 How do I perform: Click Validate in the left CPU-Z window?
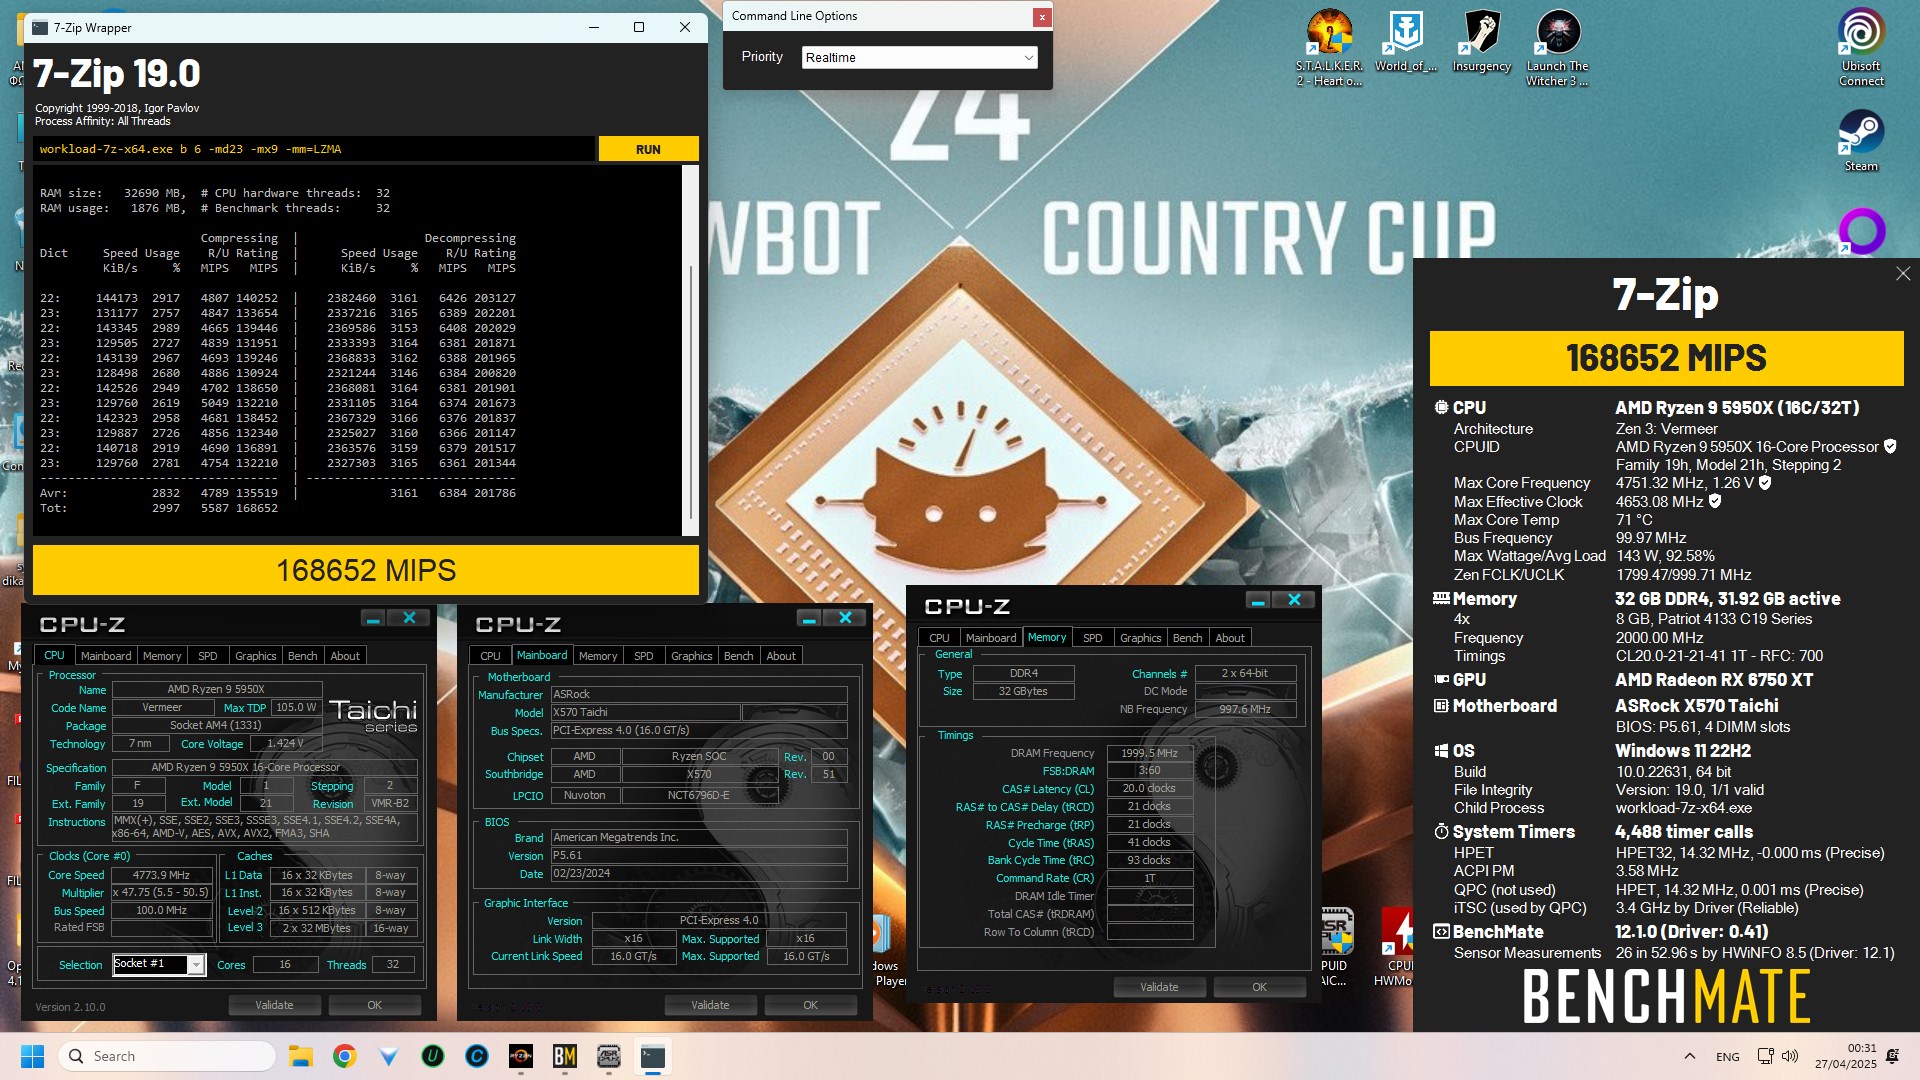pyautogui.click(x=274, y=1005)
